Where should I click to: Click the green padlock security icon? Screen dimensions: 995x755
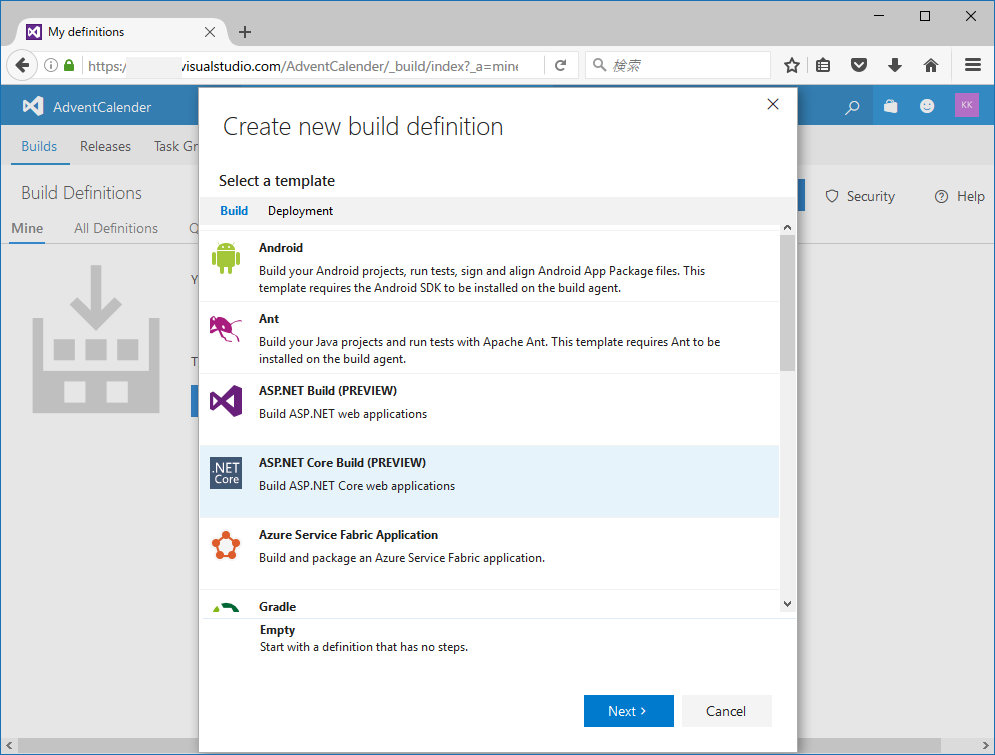pyautogui.click(x=69, y=65)
